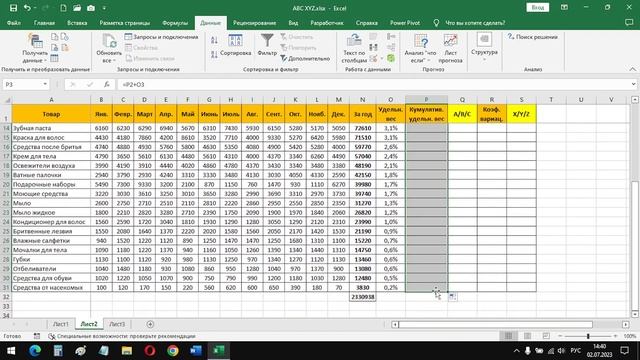Open the Formulas tab (Формулы)
Viewport: 640px width, 360px height.
click(175, 23)
